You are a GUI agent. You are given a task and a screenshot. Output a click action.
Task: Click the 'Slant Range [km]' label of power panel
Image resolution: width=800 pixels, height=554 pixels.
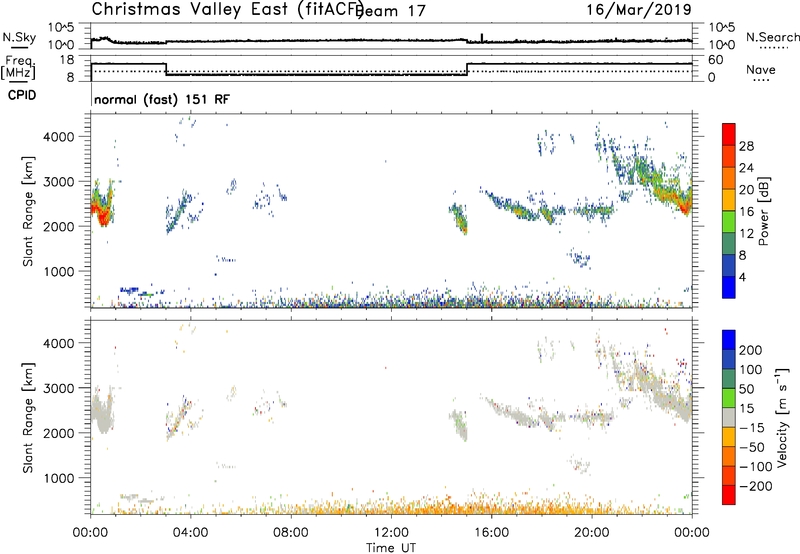click(x=28, y=211)
